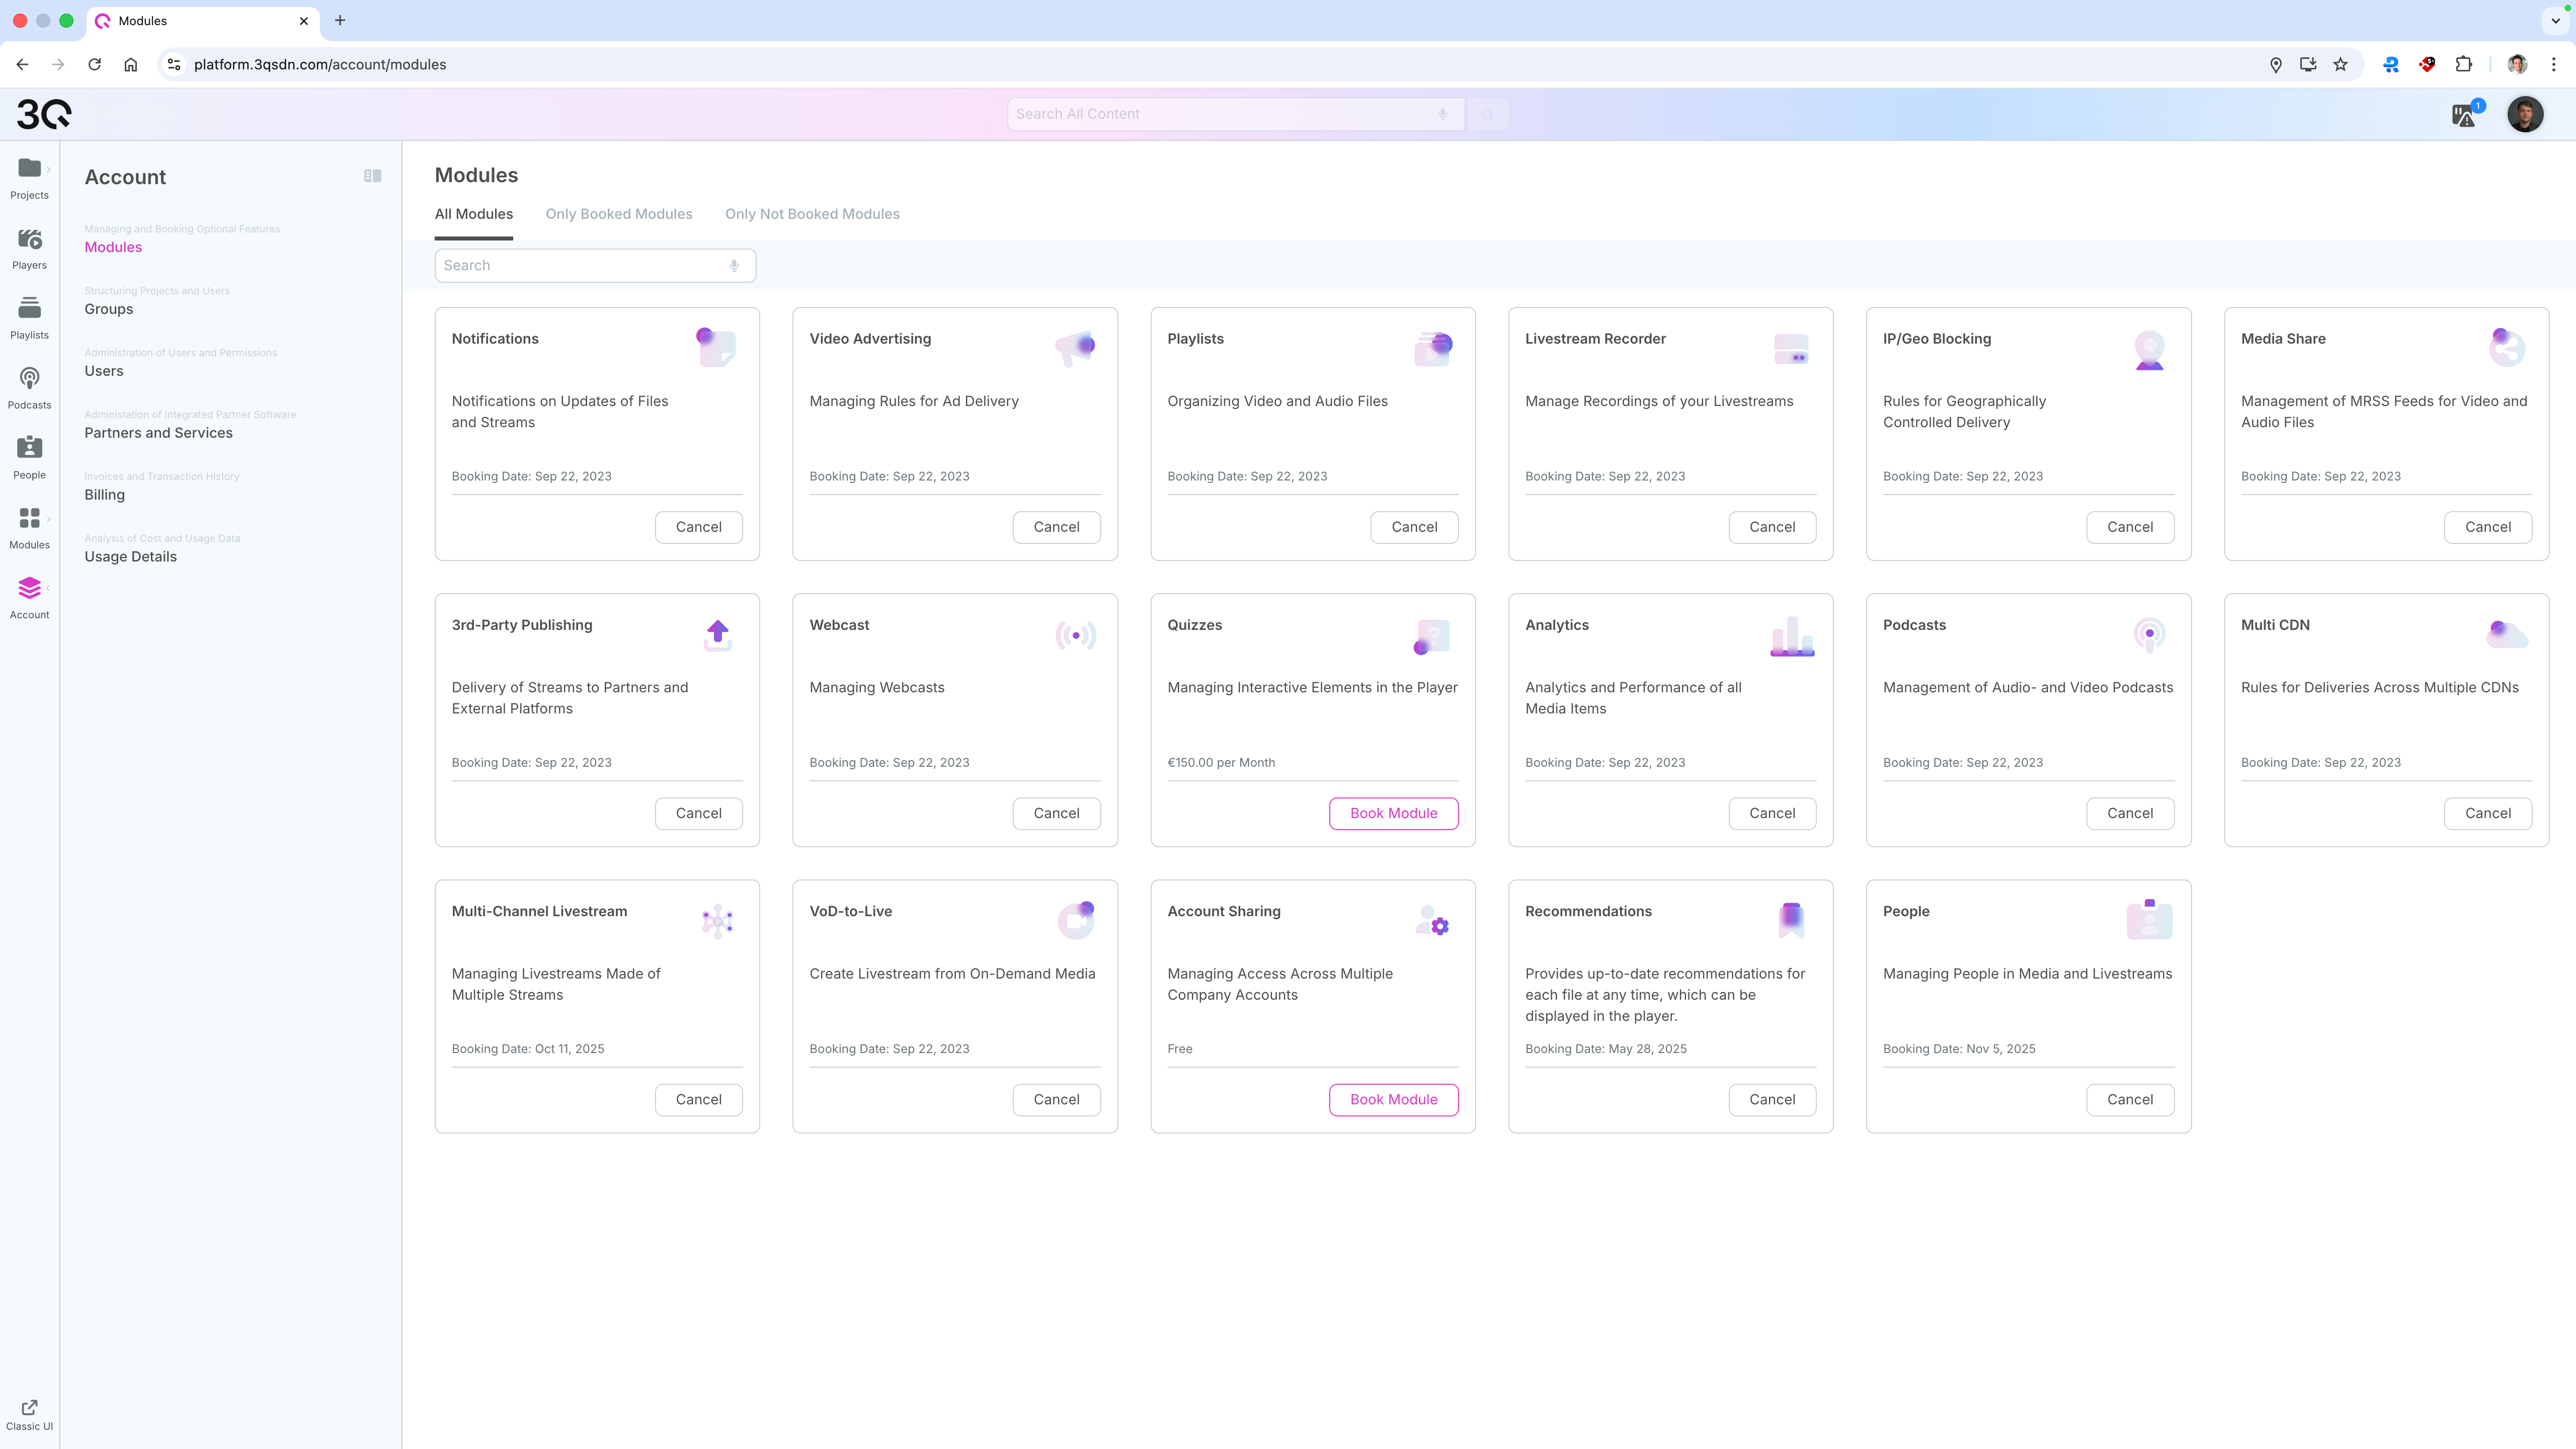Expand the Modules sidebar chevron
2576x1449 pixels.
48,518
